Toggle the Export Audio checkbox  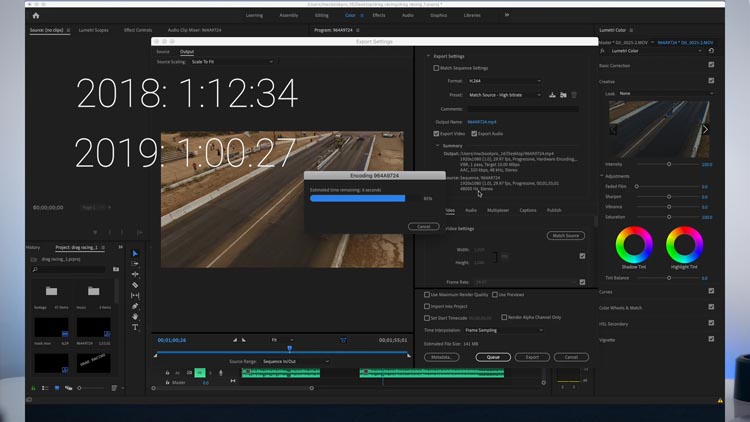click(474, 133)
